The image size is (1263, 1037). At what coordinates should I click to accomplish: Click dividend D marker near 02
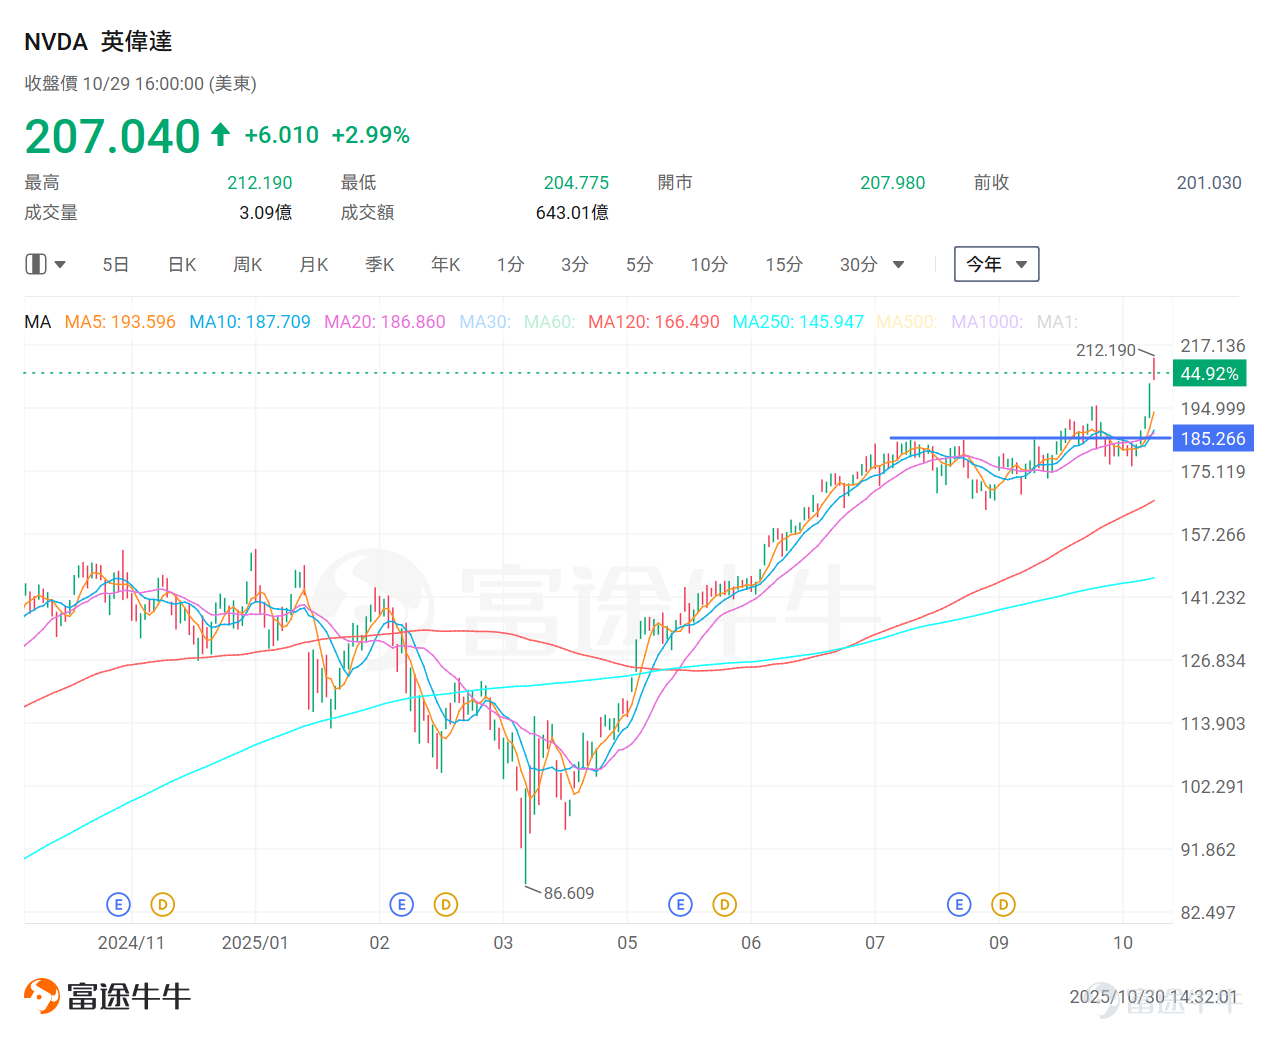coord(445,905)
